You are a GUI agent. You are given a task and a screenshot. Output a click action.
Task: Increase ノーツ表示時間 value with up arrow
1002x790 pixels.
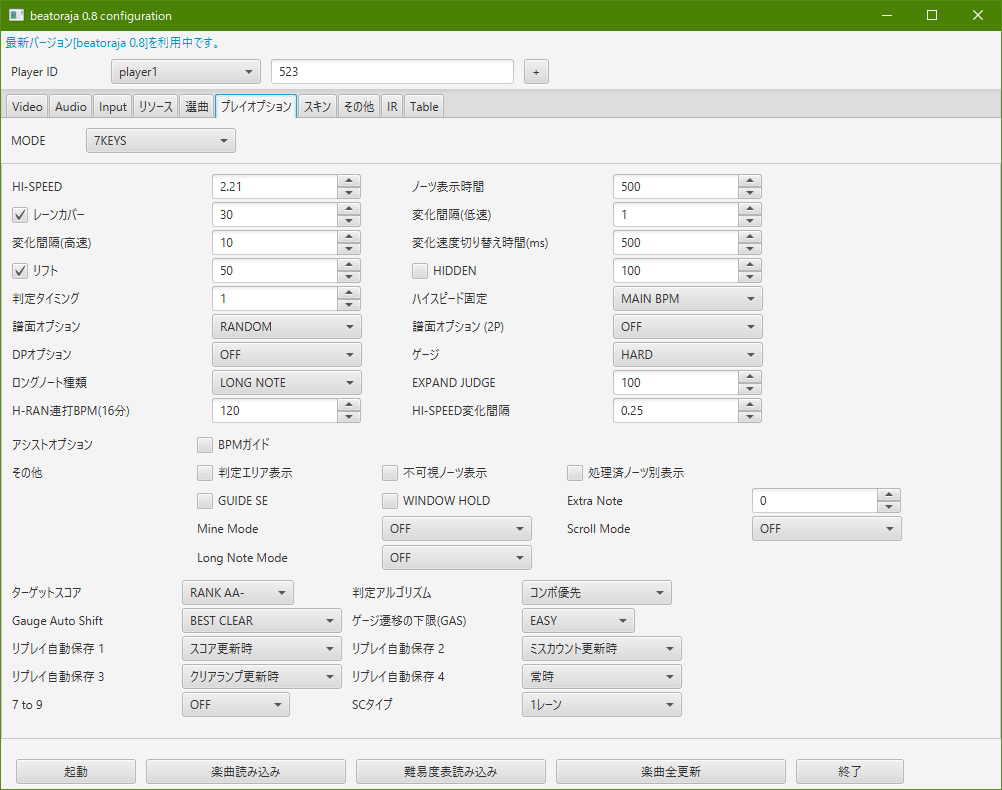750,181
